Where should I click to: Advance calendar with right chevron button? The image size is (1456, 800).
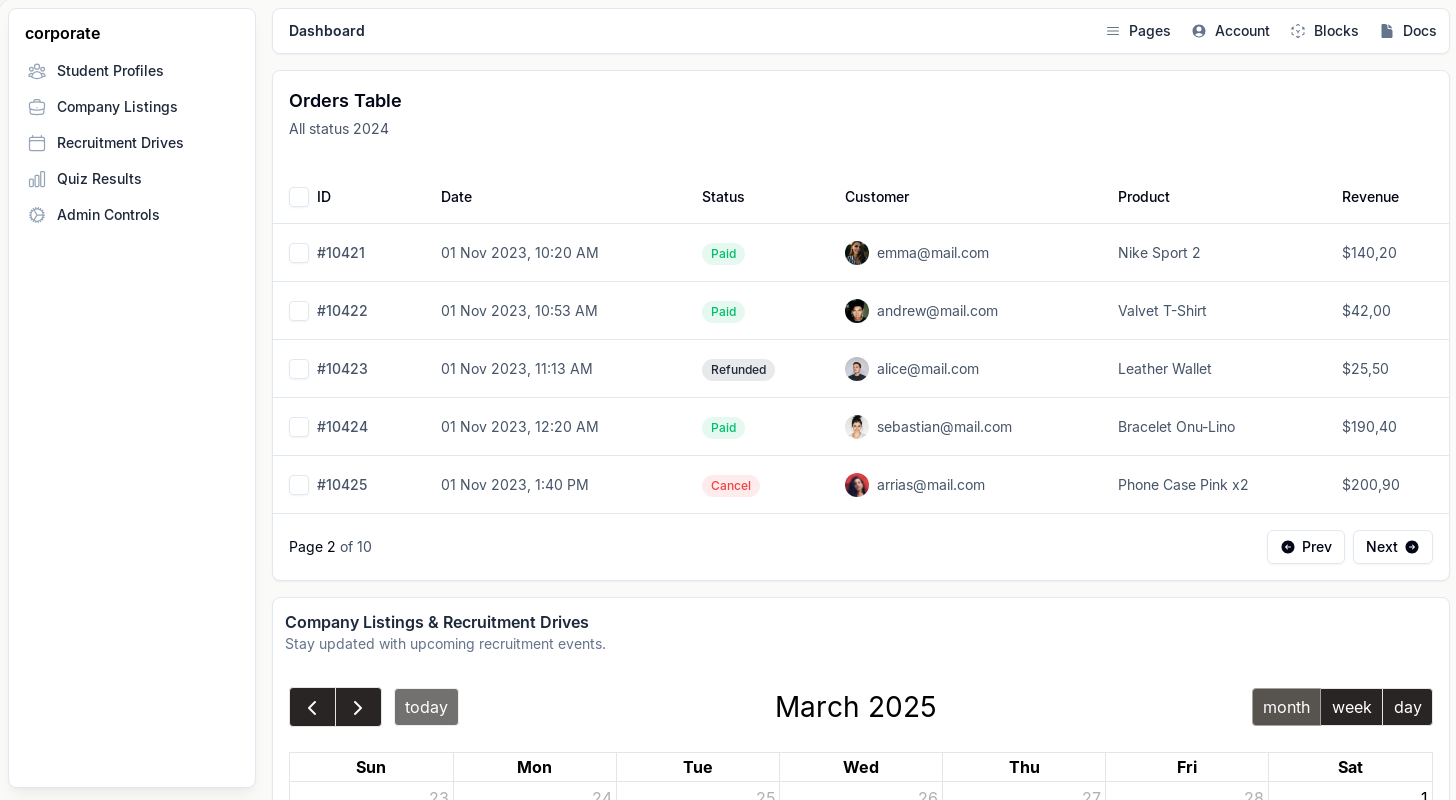coord(358,707)
